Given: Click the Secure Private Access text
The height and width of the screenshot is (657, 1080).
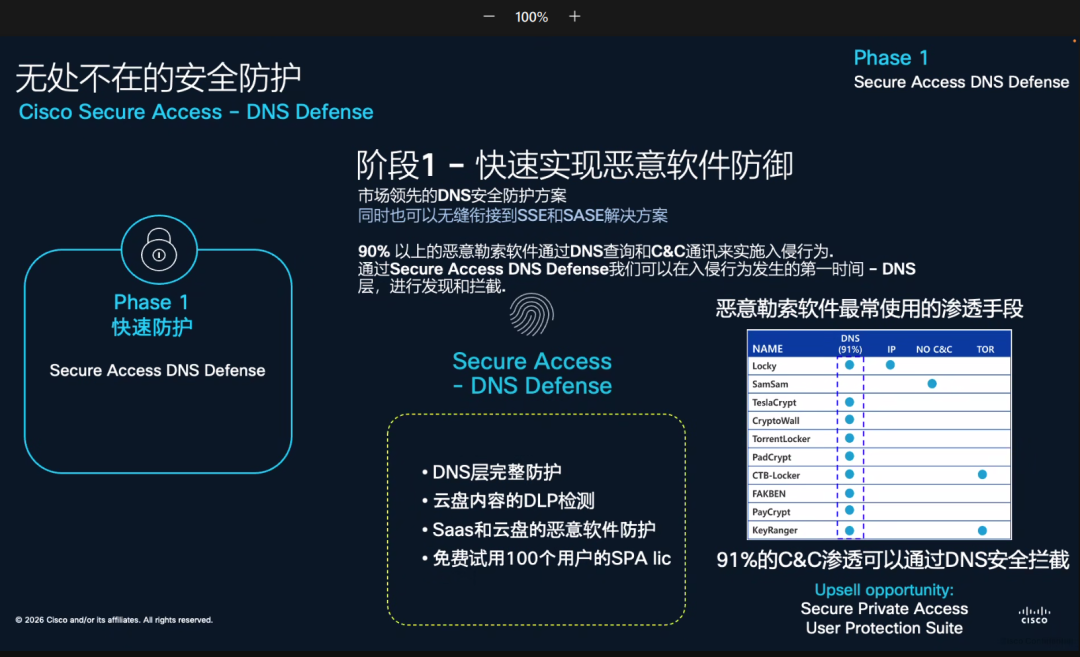Looking at the screenshot, I should [884, 609].
